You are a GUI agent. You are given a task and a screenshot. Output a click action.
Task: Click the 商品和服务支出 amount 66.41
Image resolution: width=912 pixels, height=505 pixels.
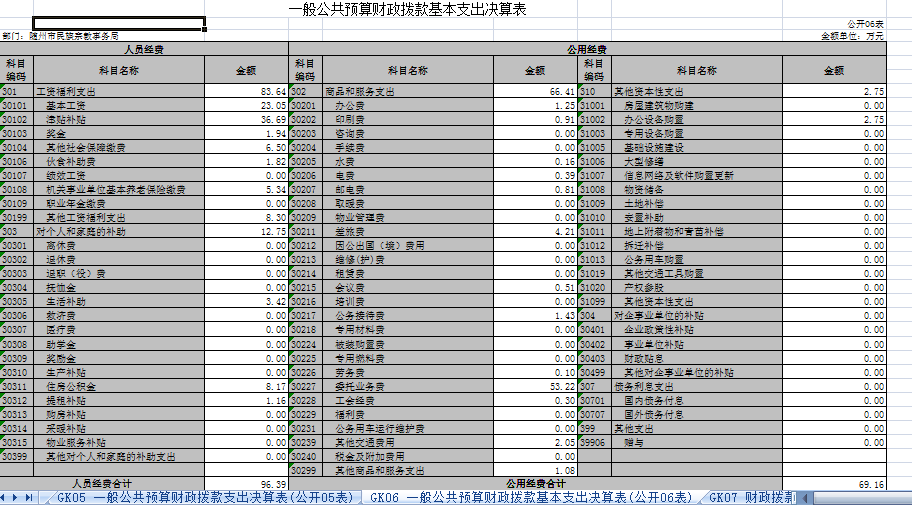pyautogui.click(x=535, y=91)
